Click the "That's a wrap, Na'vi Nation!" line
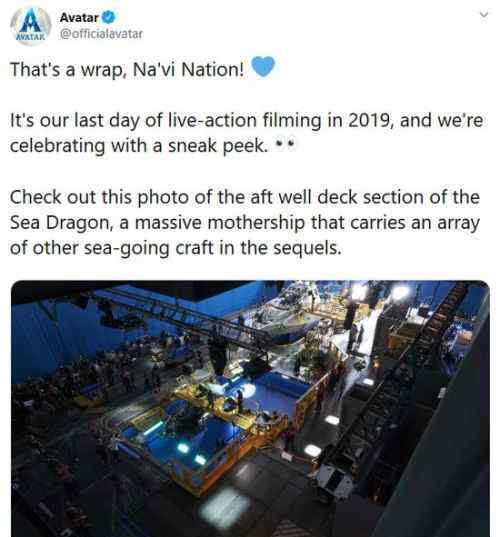The image size is (500, 537). click(x=127, y=70)
